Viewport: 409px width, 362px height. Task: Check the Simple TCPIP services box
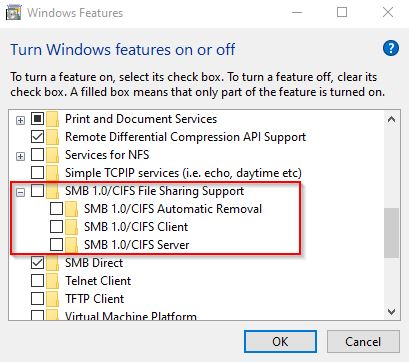(37, 173)
